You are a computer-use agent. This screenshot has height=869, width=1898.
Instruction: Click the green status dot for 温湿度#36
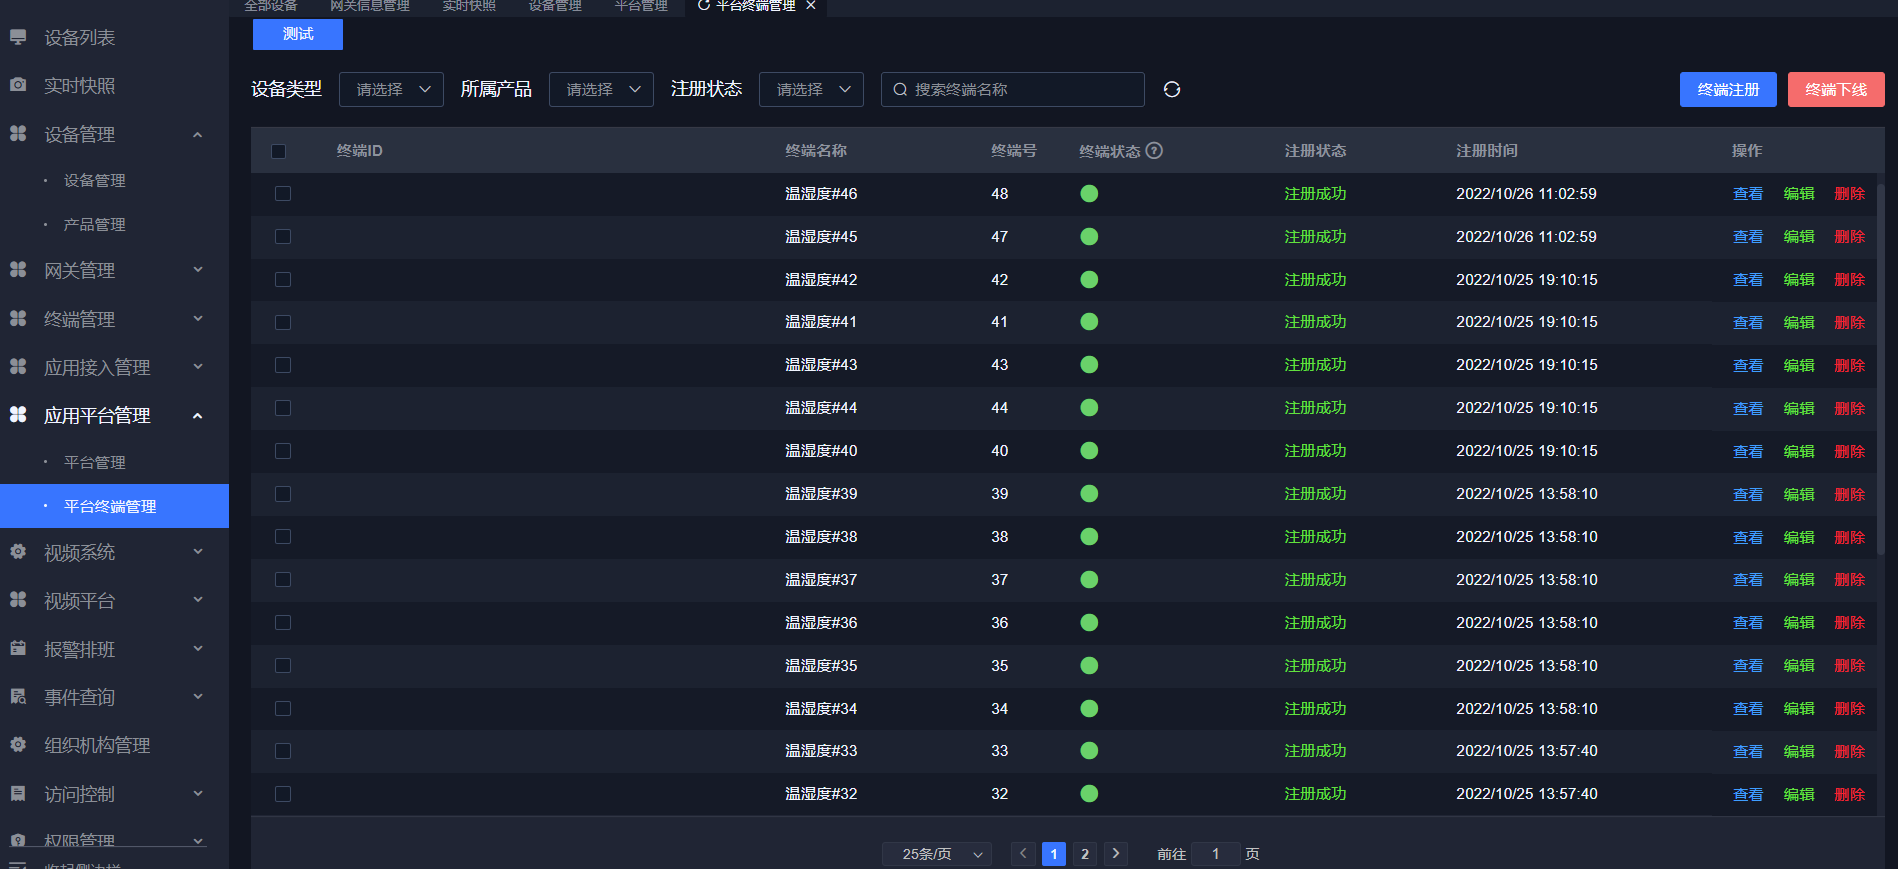(1089, 623)
